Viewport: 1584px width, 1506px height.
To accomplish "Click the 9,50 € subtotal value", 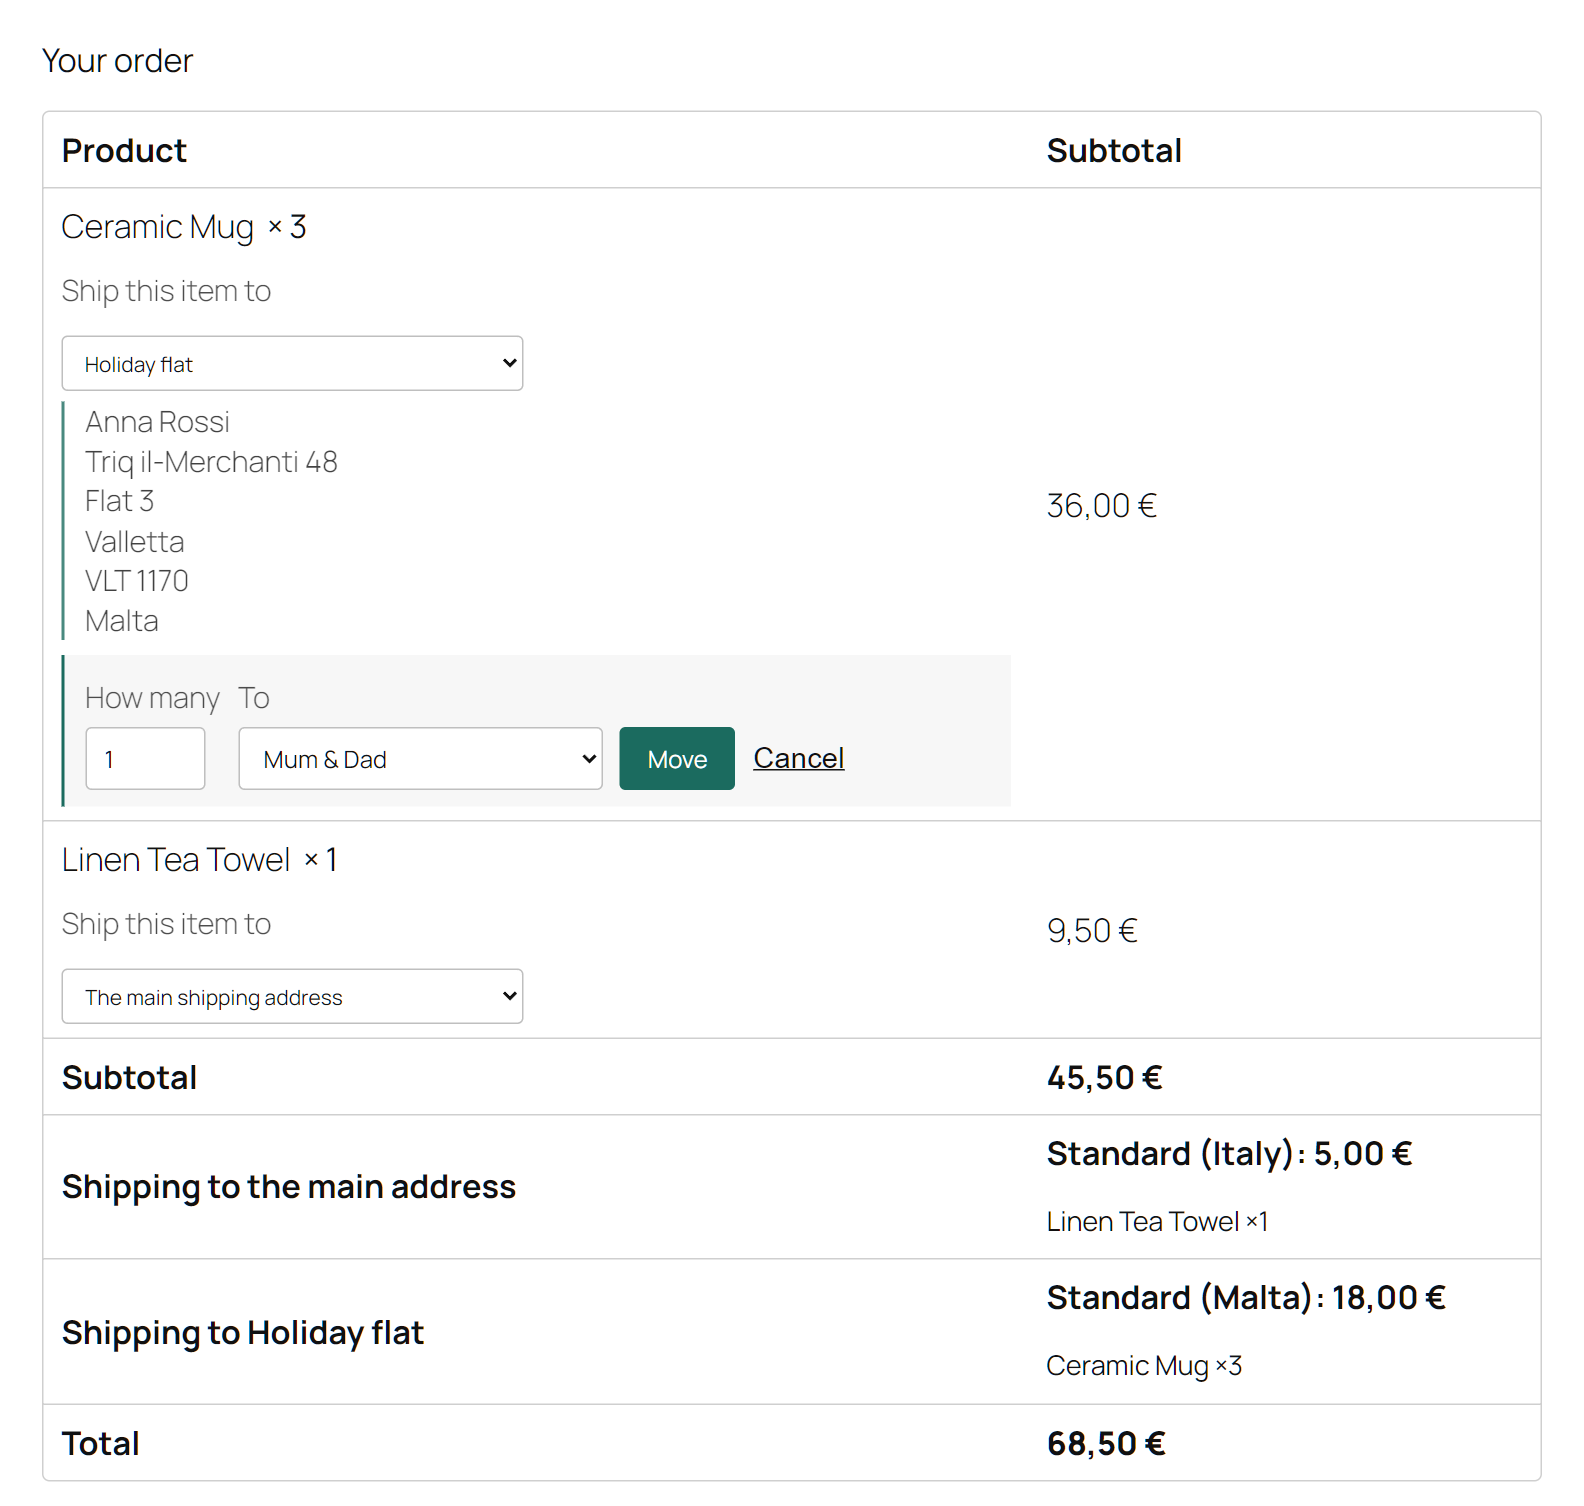I will [x=1092, y=931].
